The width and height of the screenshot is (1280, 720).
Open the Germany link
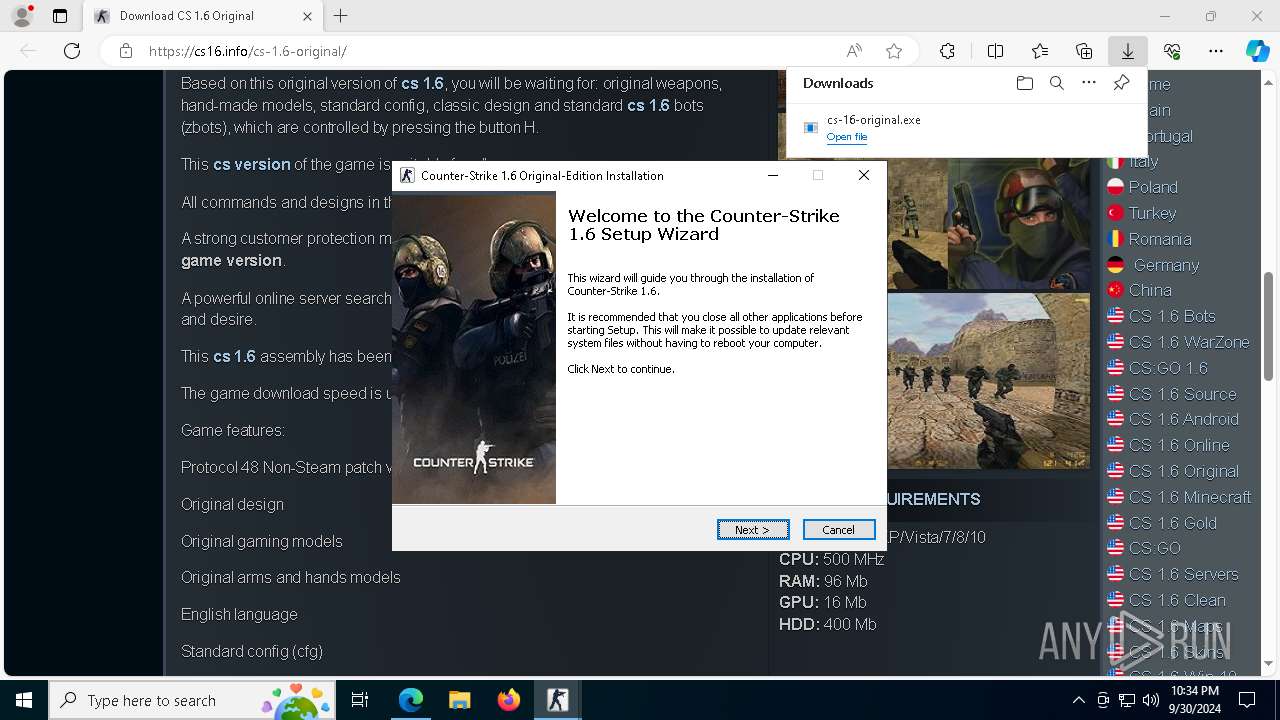[1166, 265]
